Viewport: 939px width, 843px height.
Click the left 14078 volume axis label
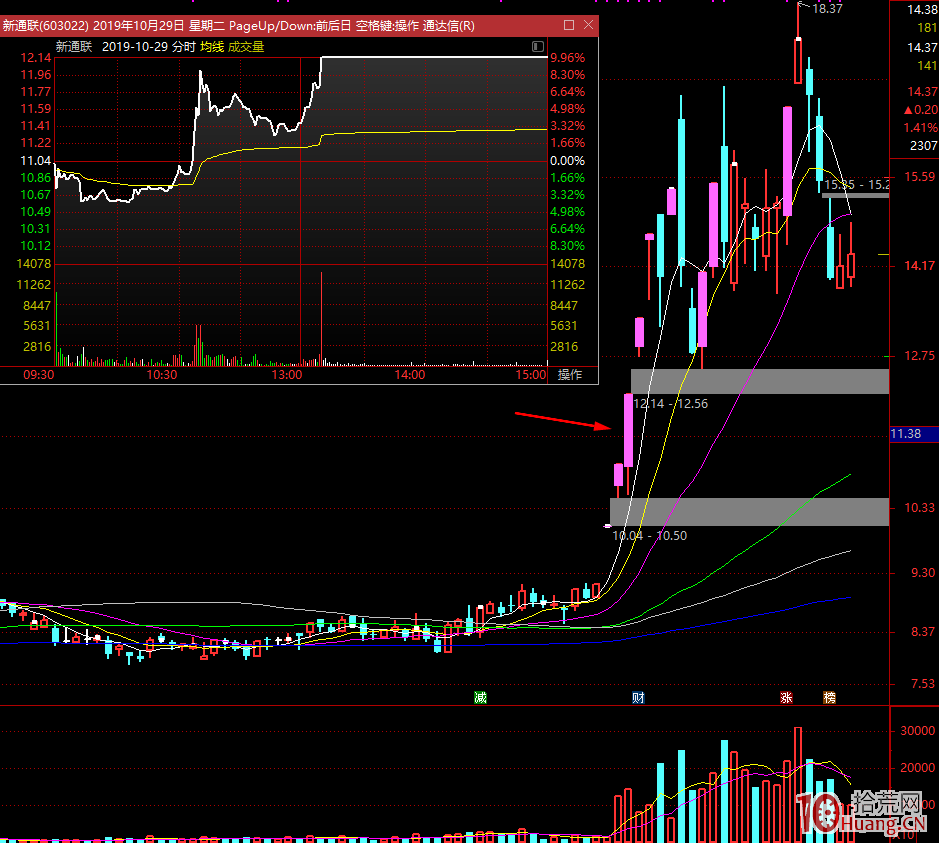click(x=34, y=263)
